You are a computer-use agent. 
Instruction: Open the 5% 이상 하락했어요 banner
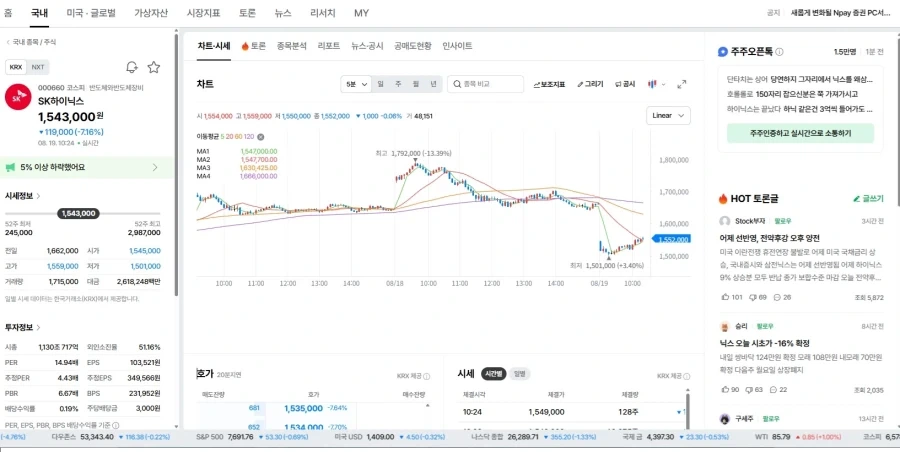[87, 168]
